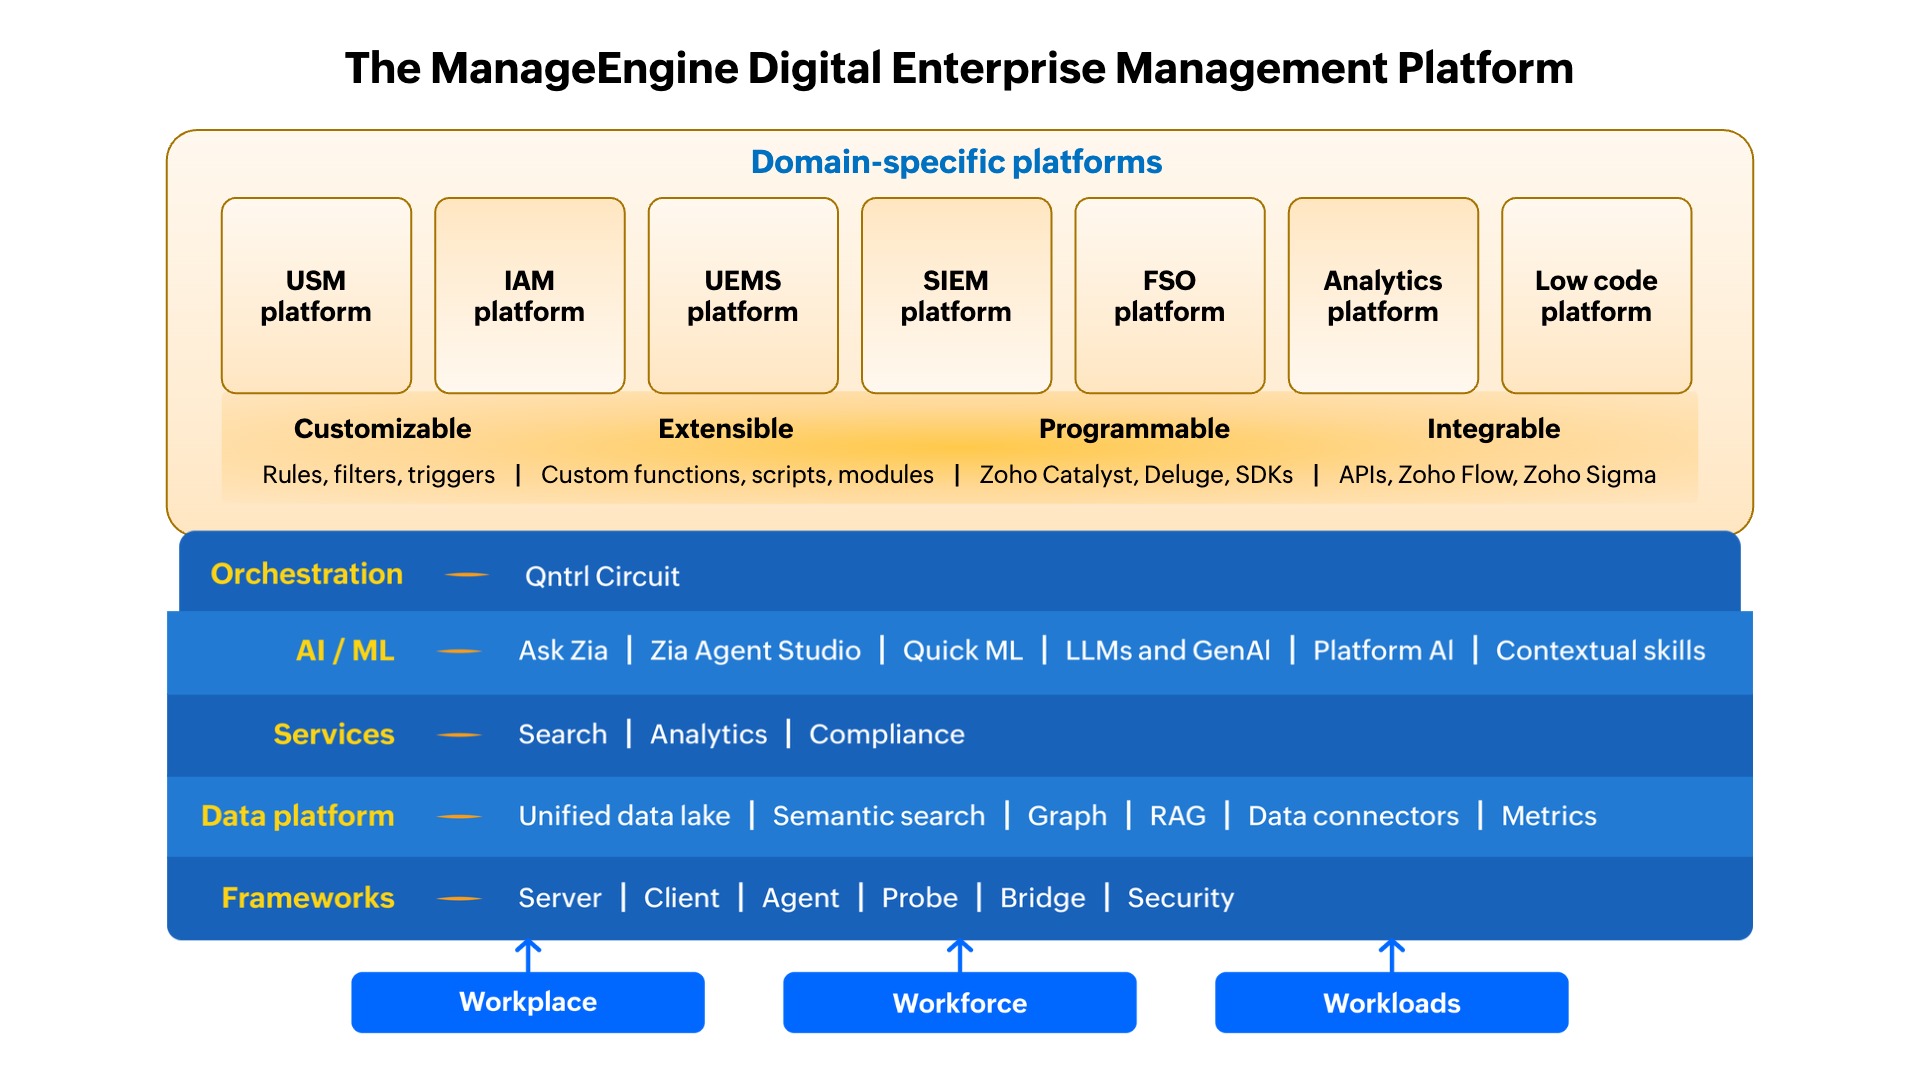Select 'Custom functions, scripts, modules' text
The image size is (1920, 1080).
[737, 474]
